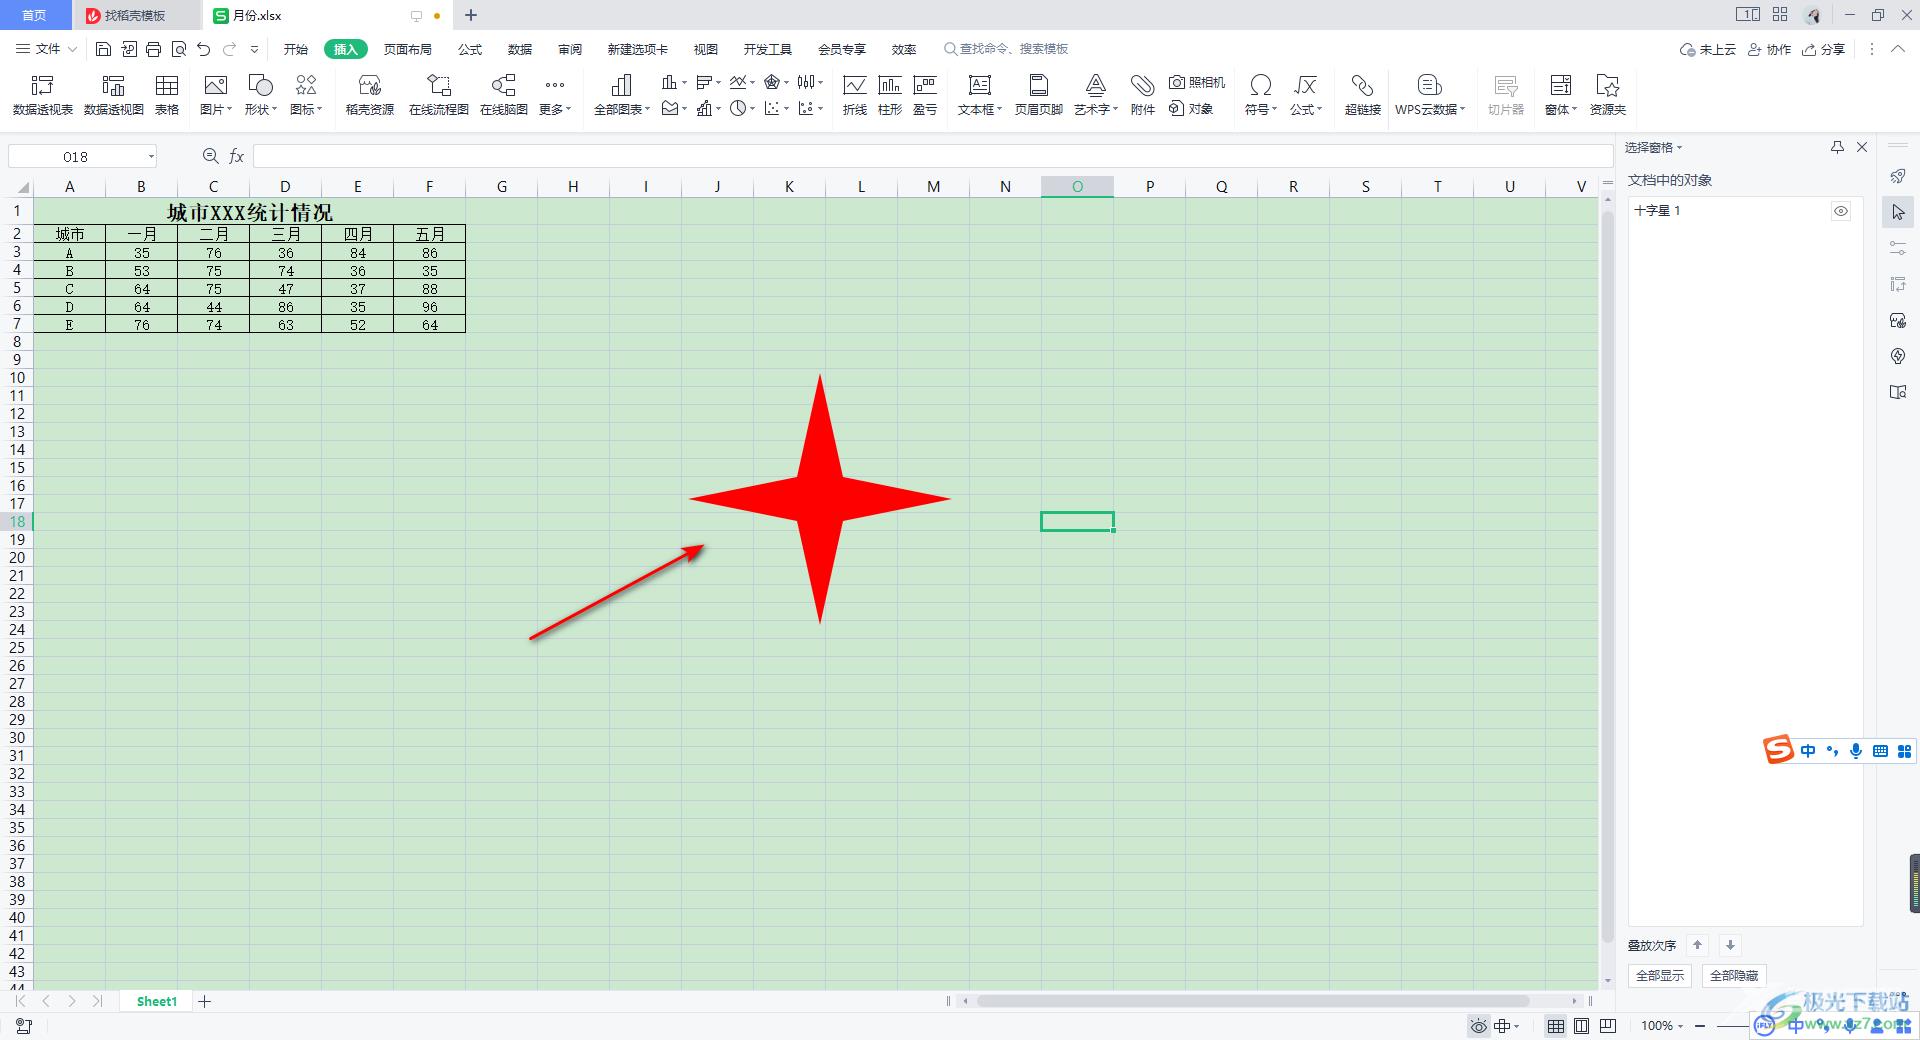The height and width of the screenshot is (1040, 1920).
Task: Click the command search box
Action: pyautogui.click(x=1006, y=49)
